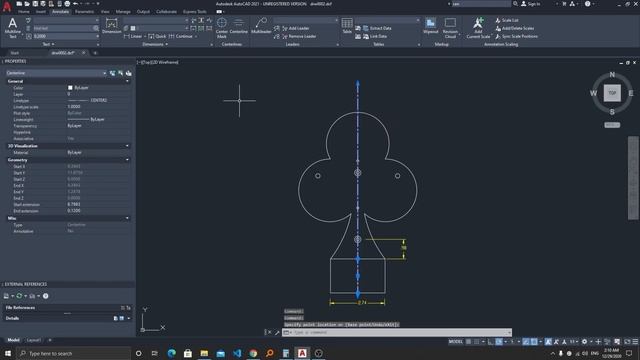Click the Remove Leader tool
640x360 pixels.
point(299,36)
